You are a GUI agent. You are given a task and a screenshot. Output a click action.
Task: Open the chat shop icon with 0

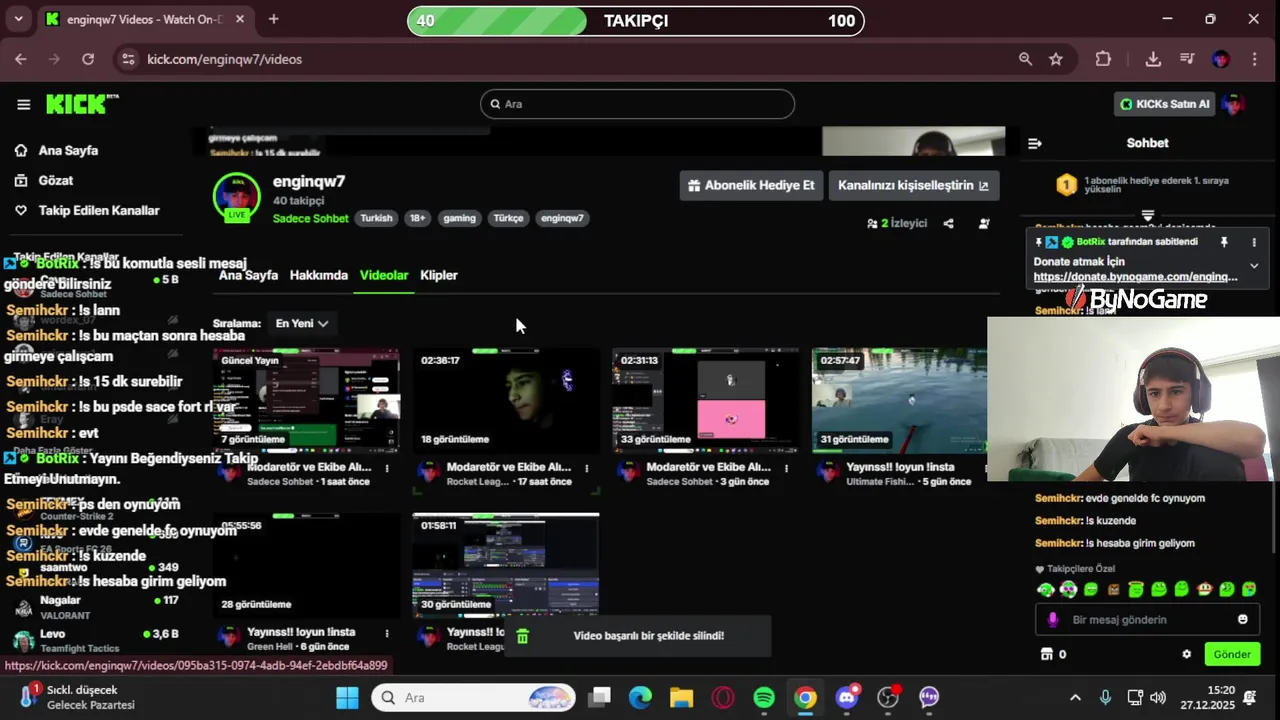1053,654
